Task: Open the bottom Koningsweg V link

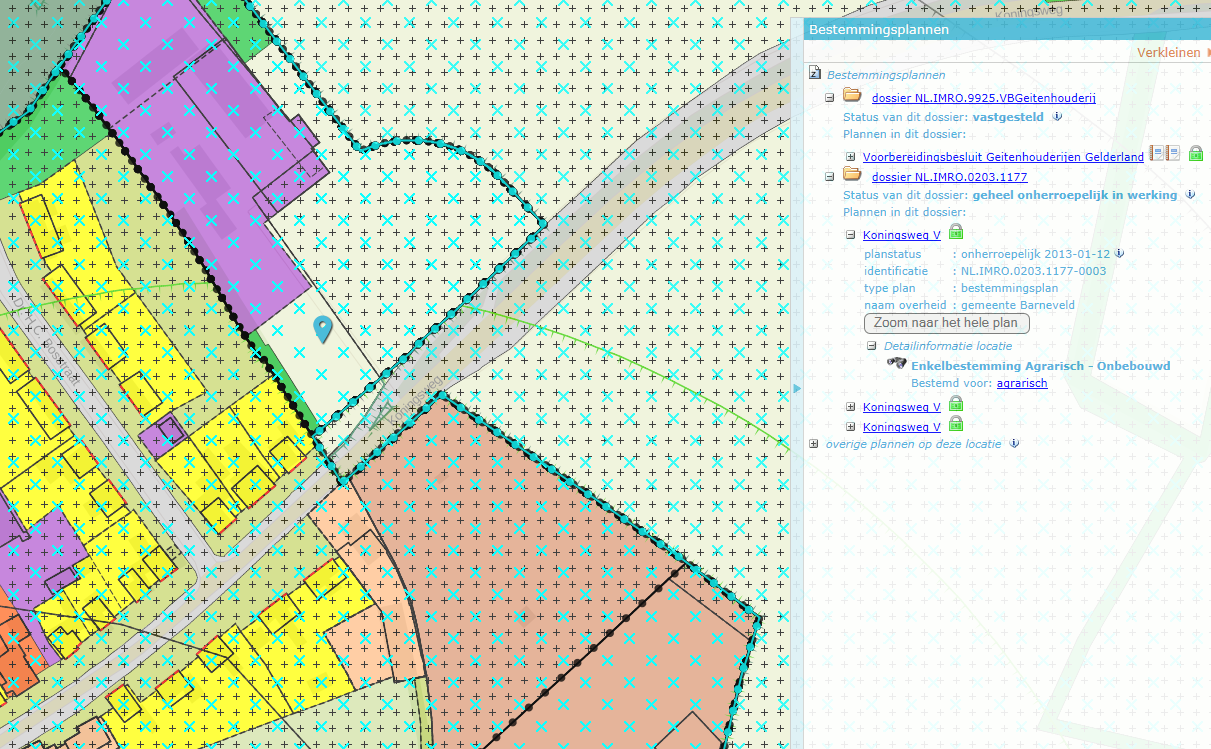Action: tap(902, 427)
